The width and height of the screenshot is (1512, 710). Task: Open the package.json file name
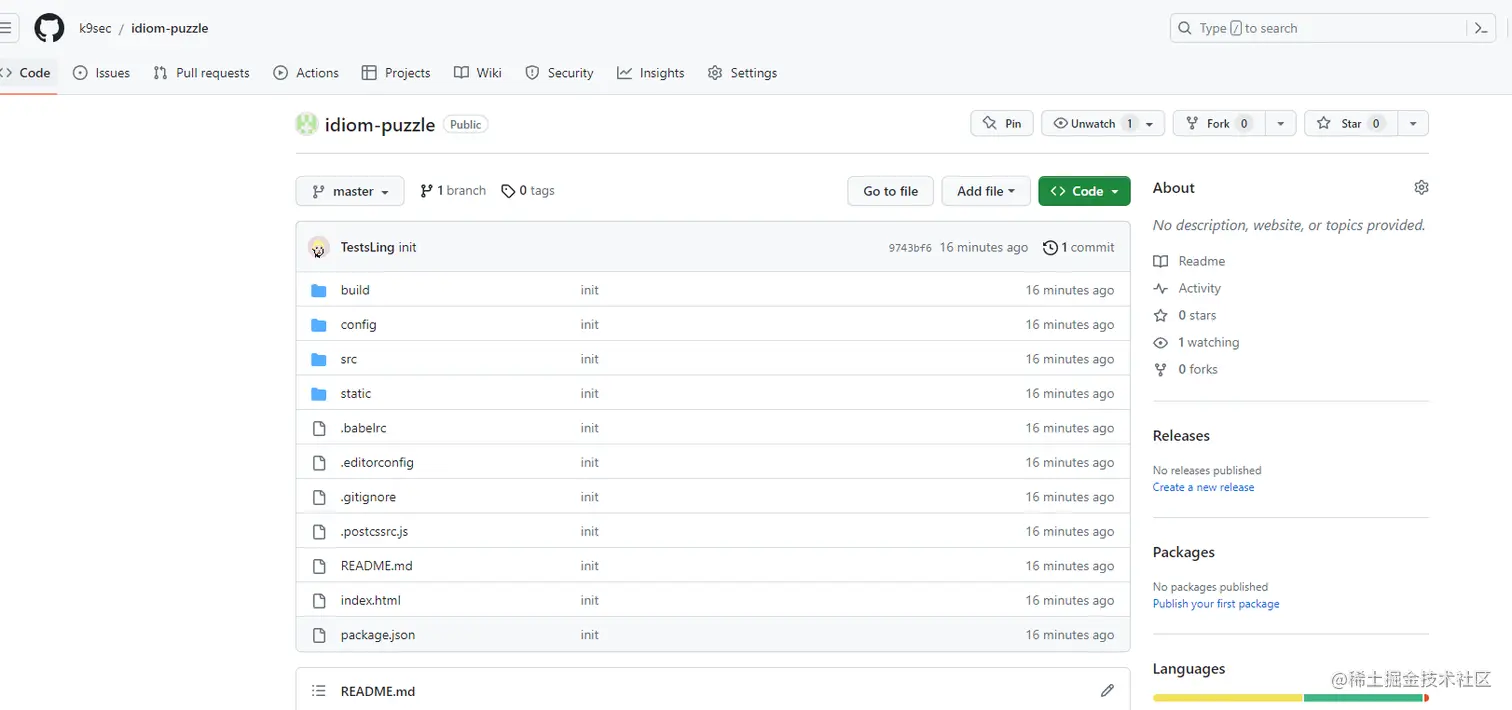coord(378,635)
